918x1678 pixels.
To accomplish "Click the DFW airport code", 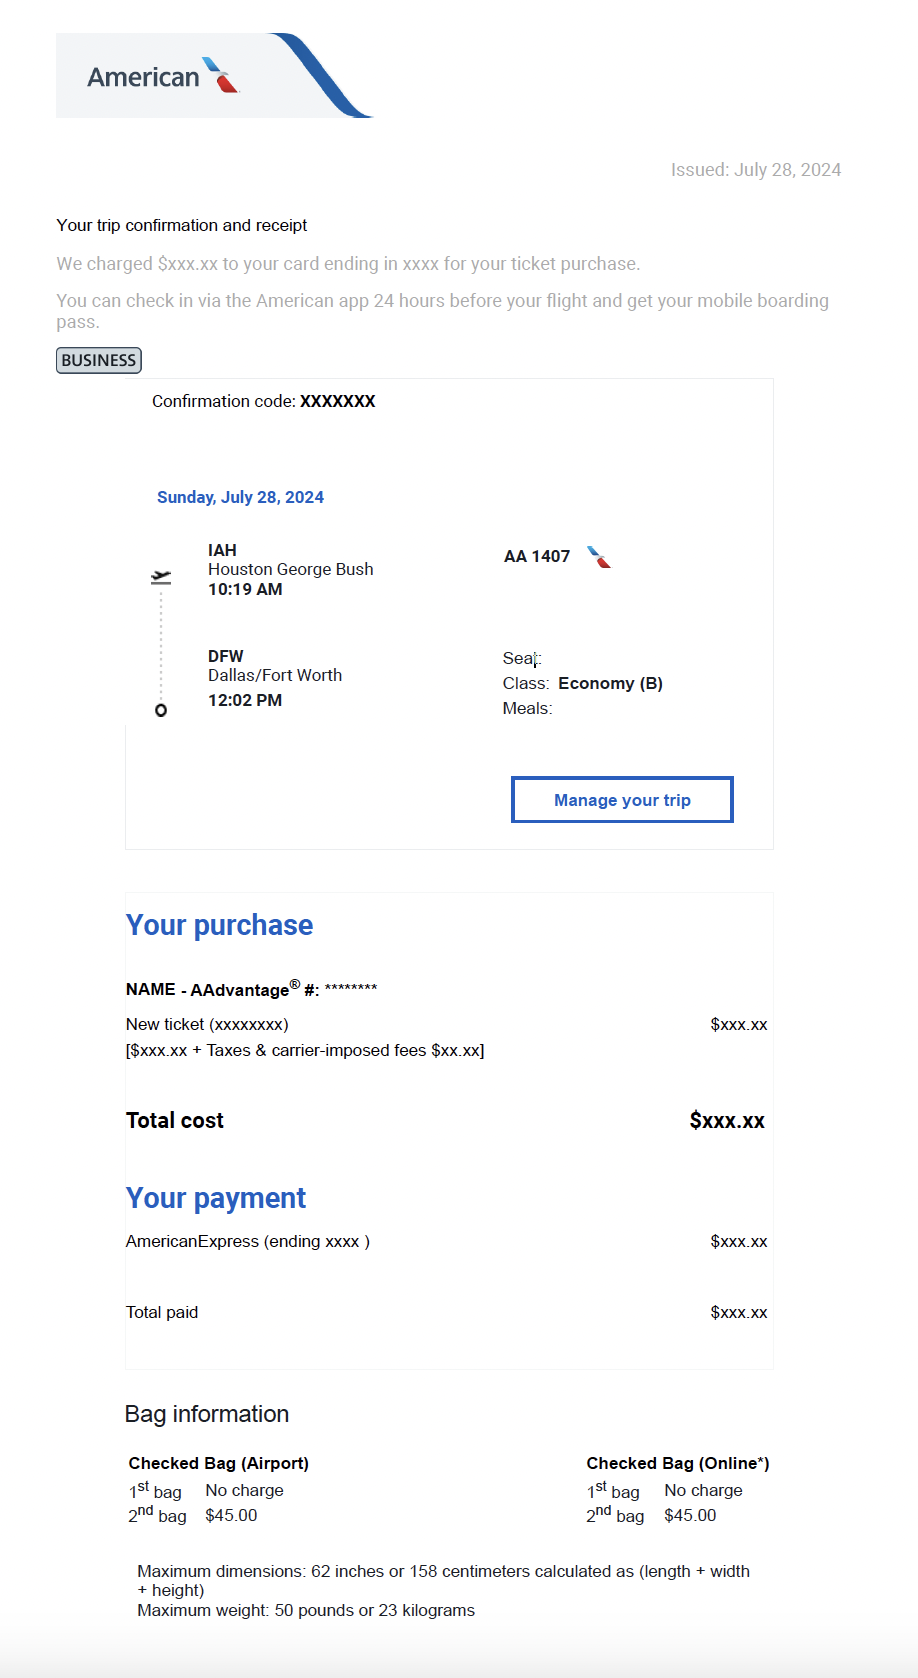I will coord(226,656).
